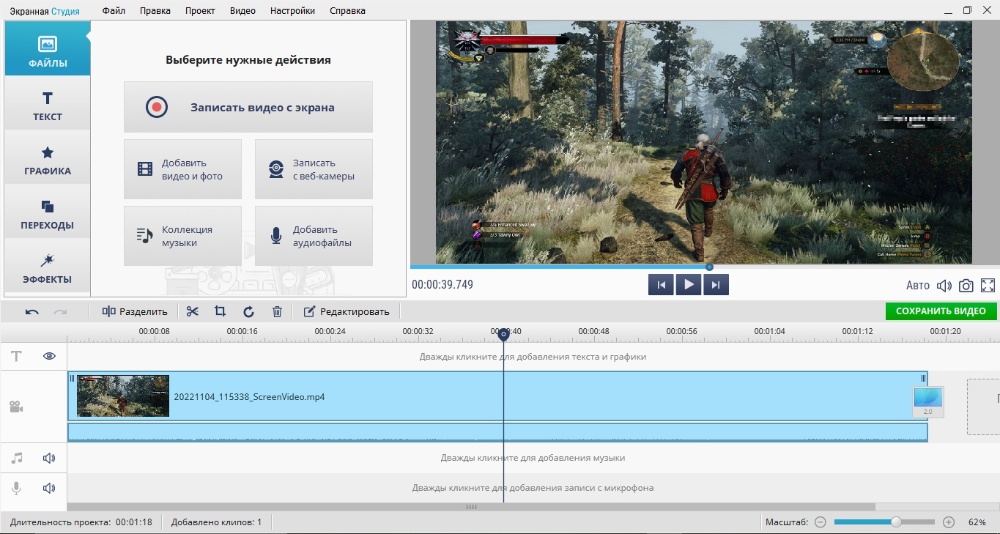The height and width of the screenshot is (534, 1000).
Task: Click Разделить split tool
Action: pyautogui.click(x=135, y=311)
